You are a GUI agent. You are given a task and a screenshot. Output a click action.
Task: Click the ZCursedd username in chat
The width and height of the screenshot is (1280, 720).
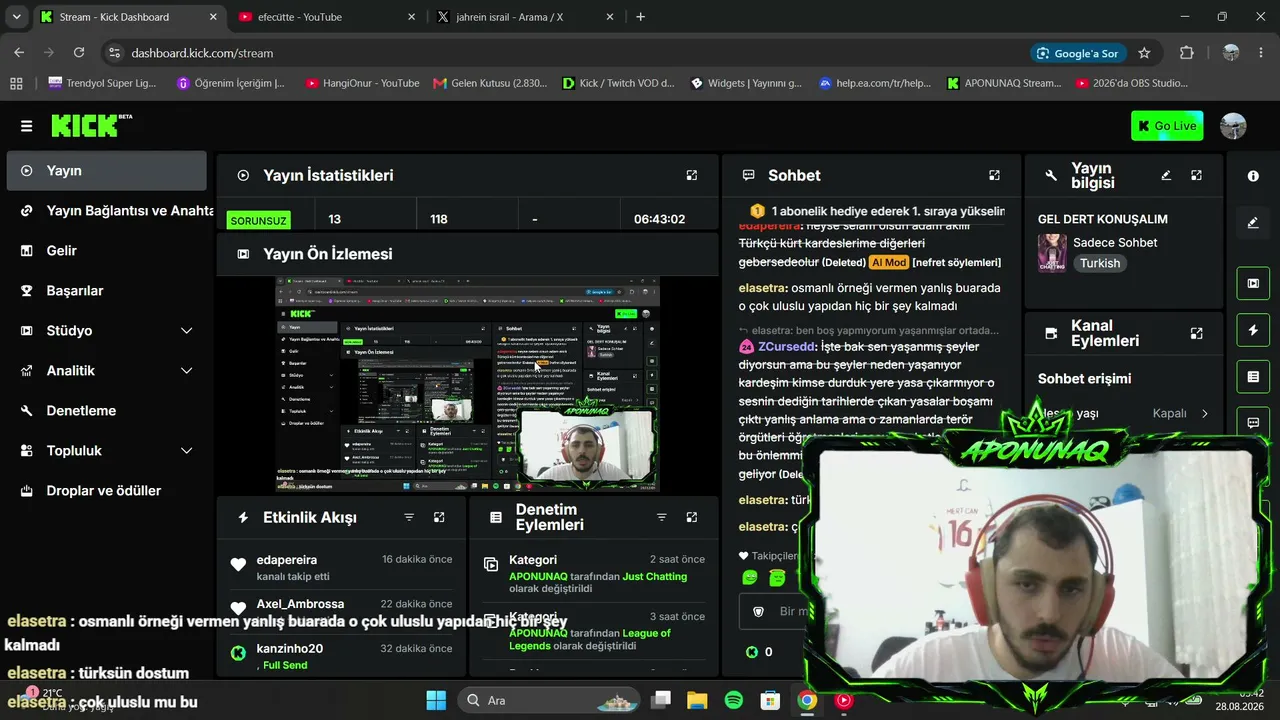(787, 347)
